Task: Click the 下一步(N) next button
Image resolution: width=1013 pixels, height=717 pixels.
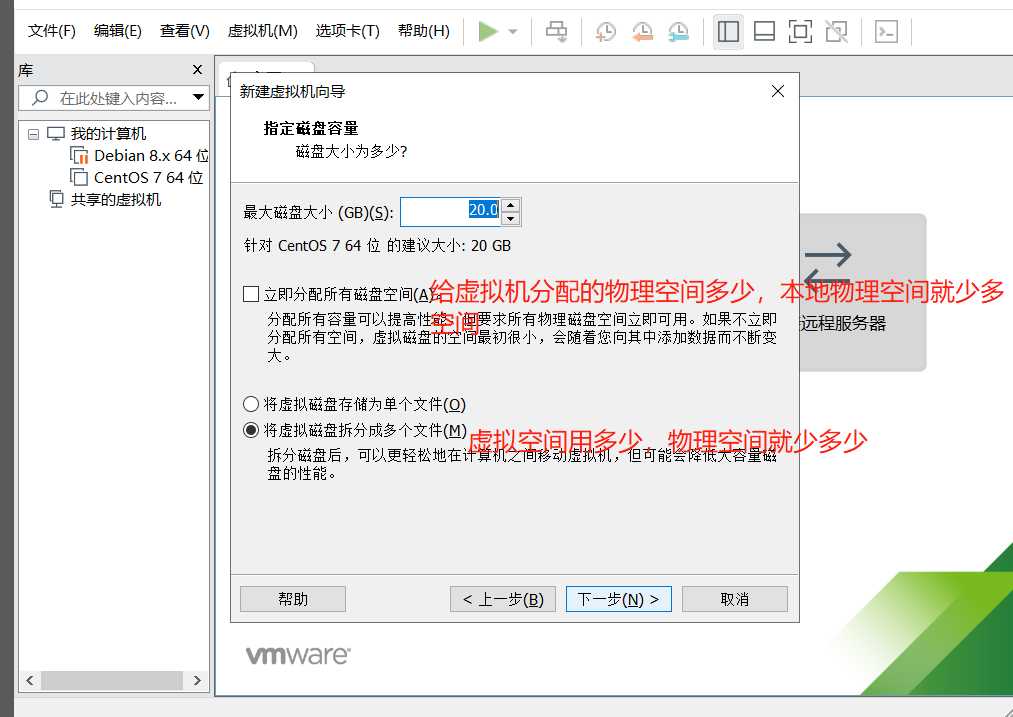Action: (x=618, y=599)
